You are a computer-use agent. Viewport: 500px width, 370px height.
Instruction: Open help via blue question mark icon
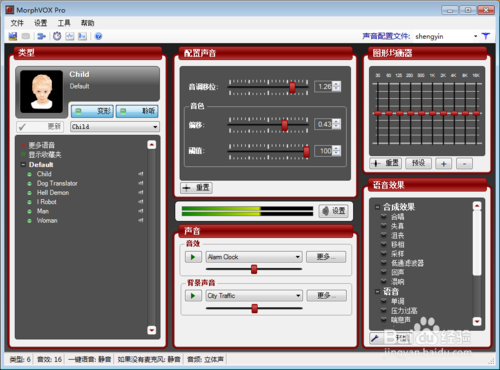click(98, 36)
